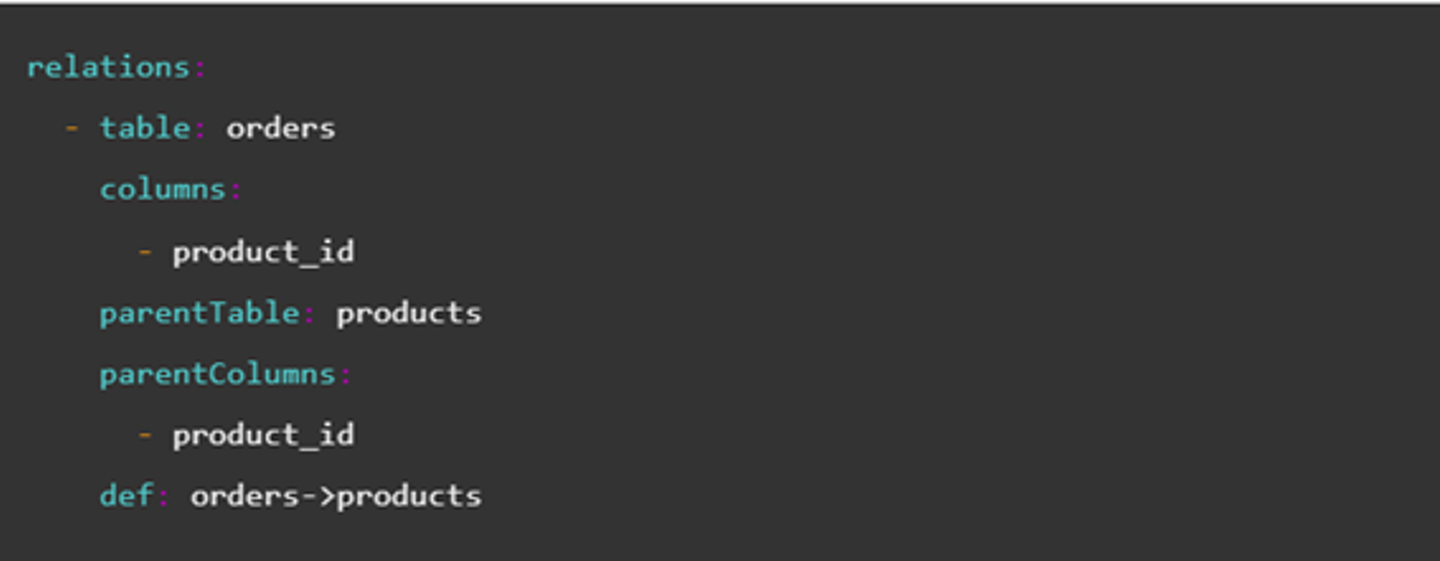Click the colon after "parentTable"
1440x561 pixels.
point(309,313)
